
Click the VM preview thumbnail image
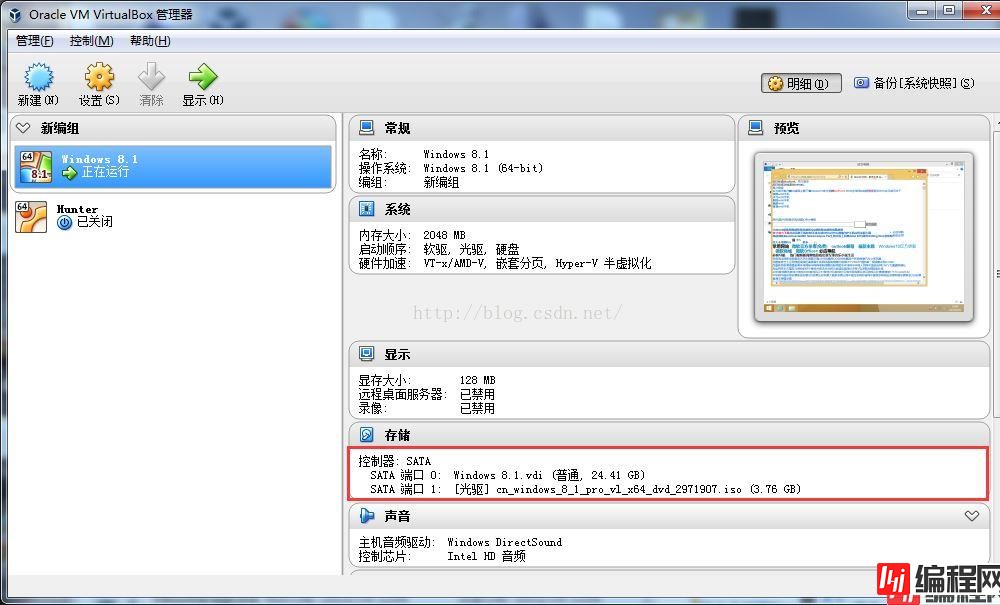pyautogui.click(x=861, y=238)
